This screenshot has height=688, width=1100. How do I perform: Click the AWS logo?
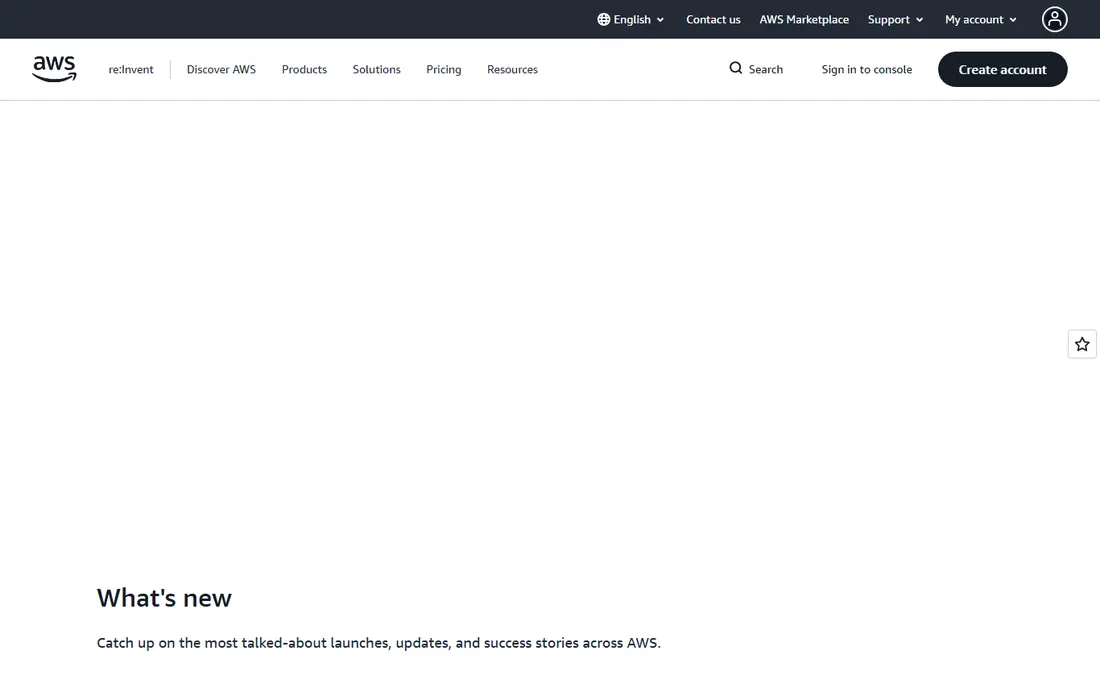click(x=54, y=69)
